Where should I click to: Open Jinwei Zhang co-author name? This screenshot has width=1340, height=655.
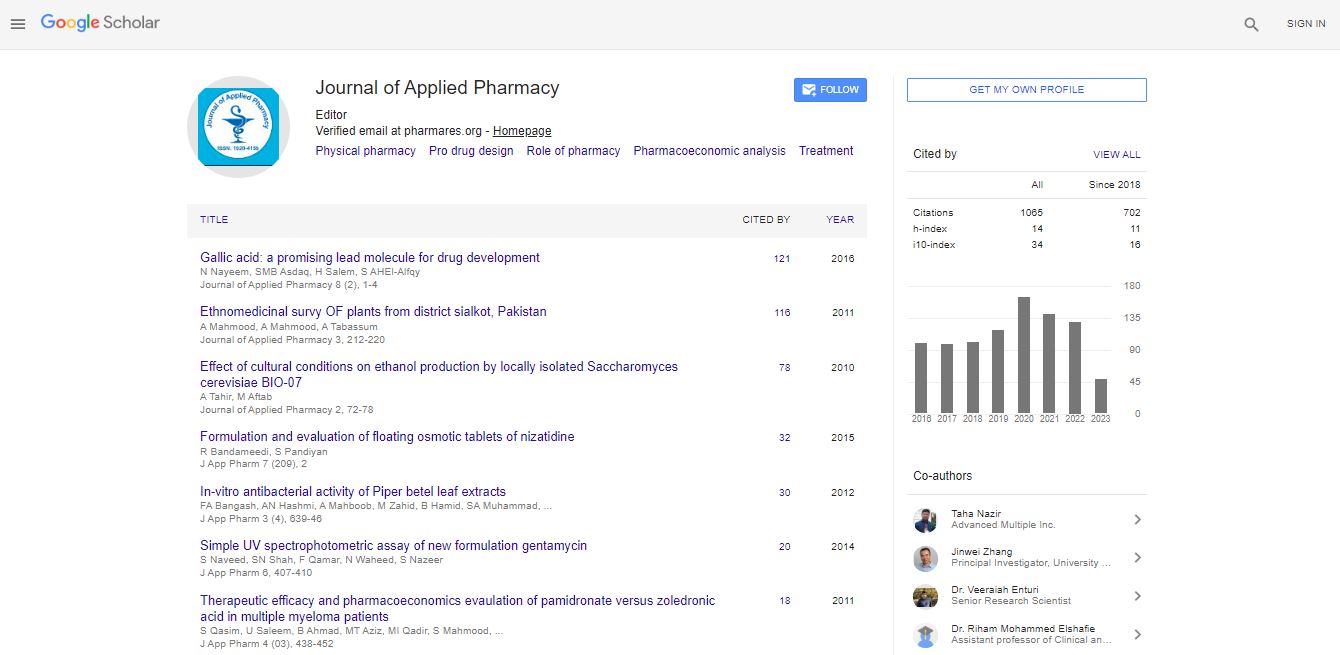pos(982,552)
